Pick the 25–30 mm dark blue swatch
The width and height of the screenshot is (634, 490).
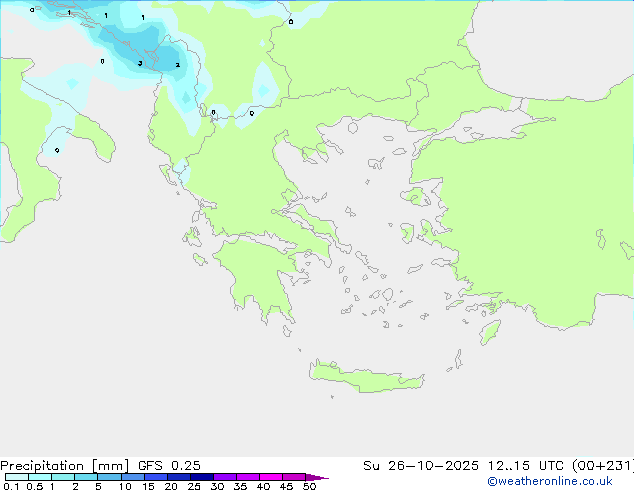point(201,477)
